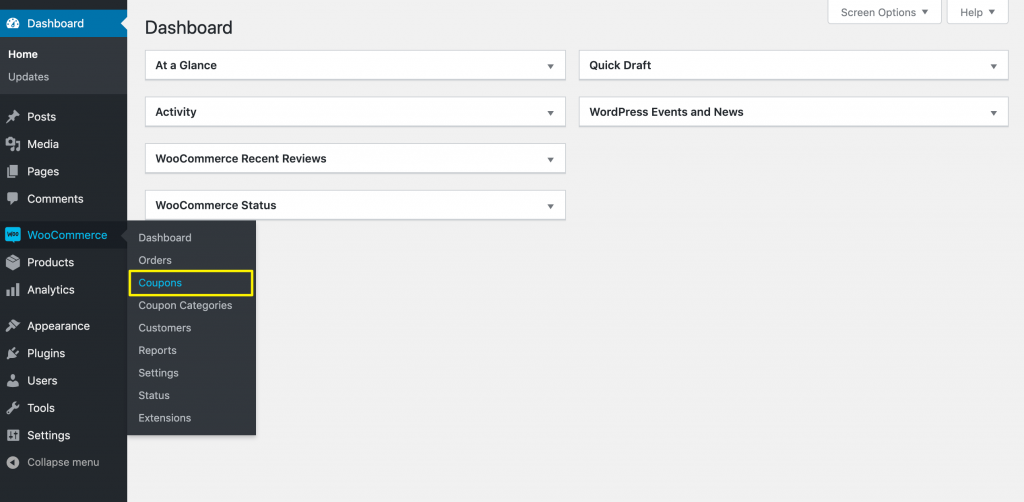Open Coupon Categories submenu item
Viewport: 1024px width, 502px height.
(185, 305)
